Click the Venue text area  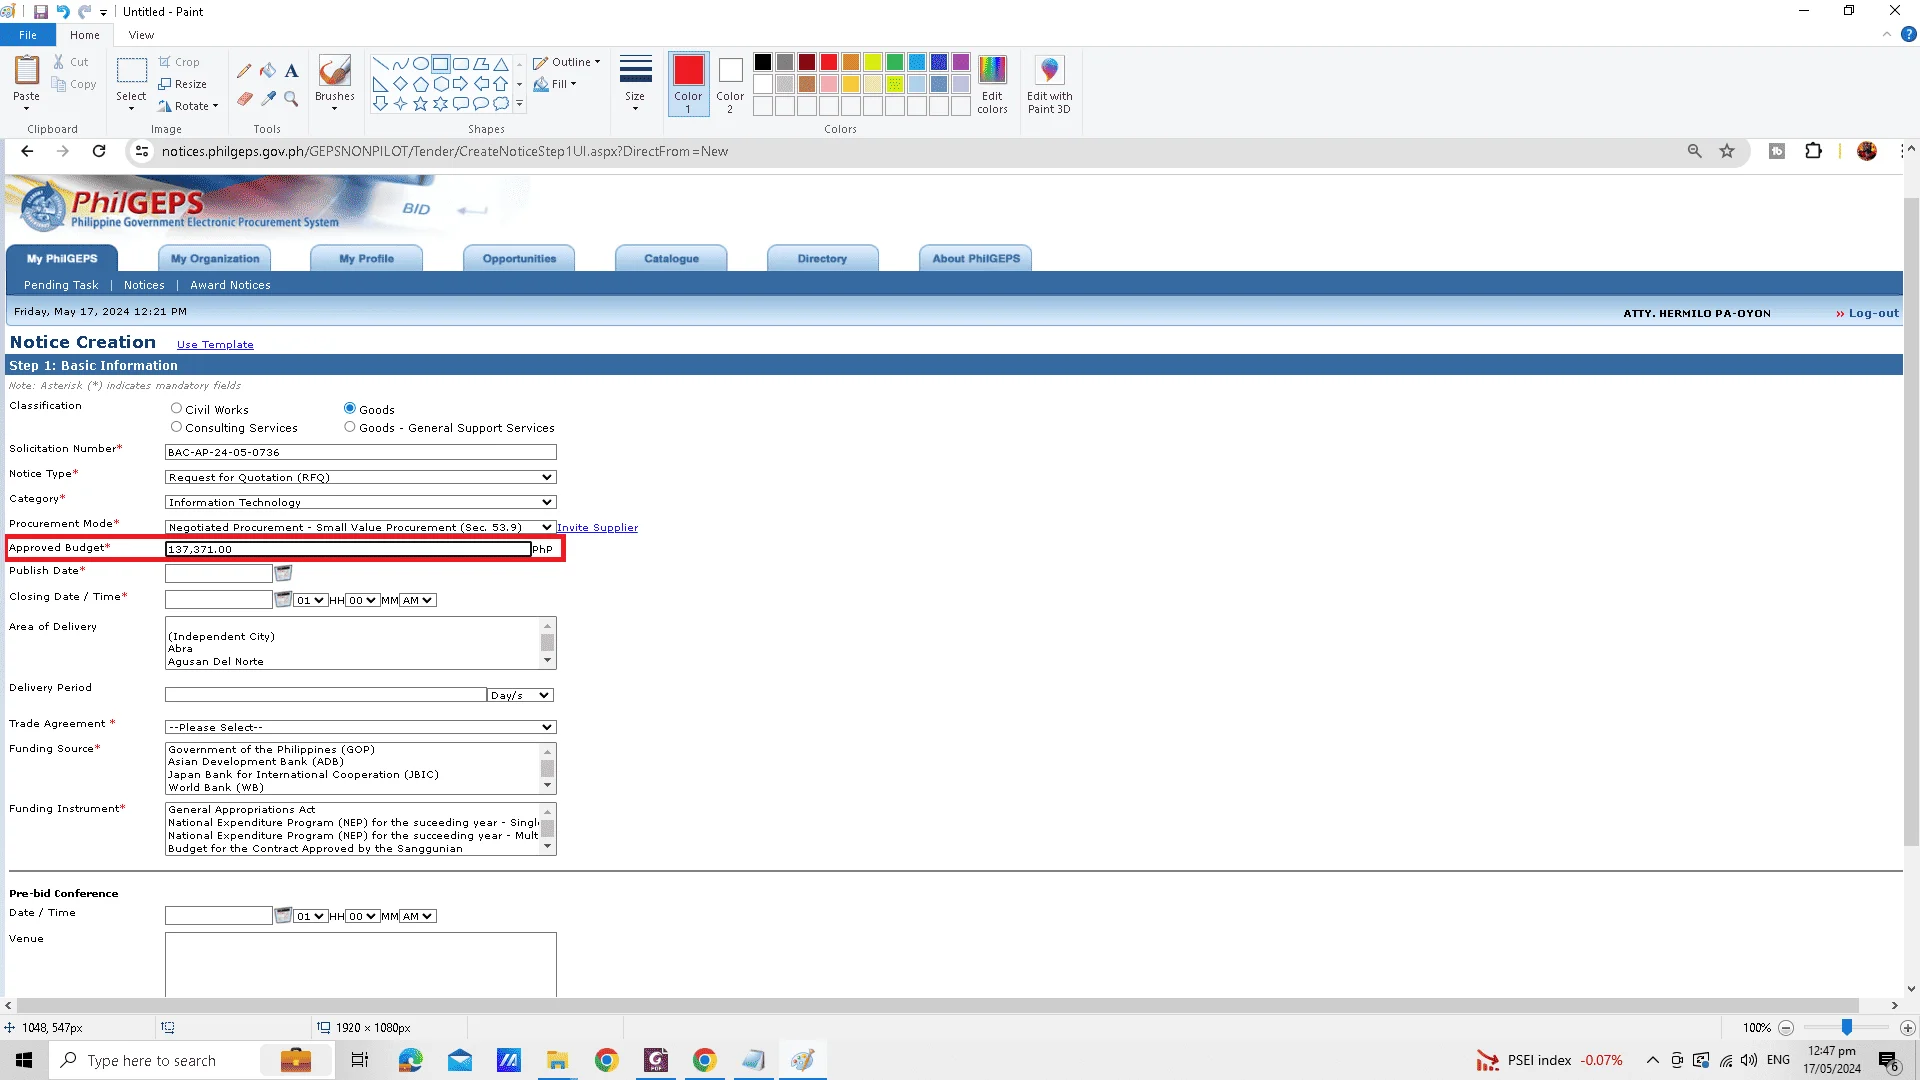pos(360,964)
